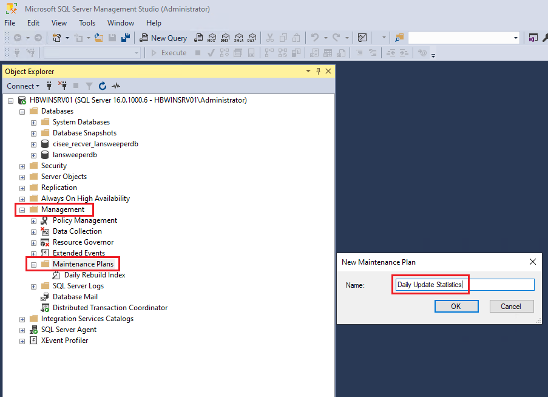548x398 pixels.
Task: Click the Connect Object Explorer plug icon
Action: click(x=49, y=86)
